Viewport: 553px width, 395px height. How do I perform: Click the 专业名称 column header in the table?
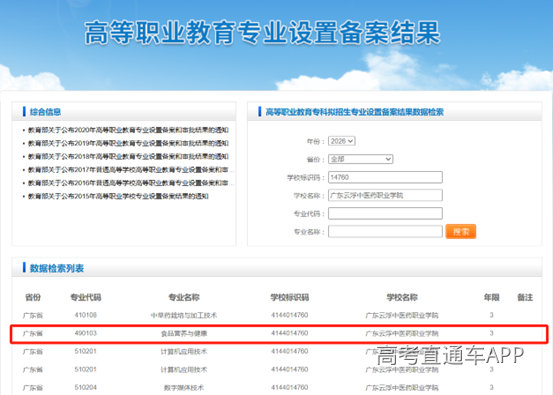pos(184,297)
